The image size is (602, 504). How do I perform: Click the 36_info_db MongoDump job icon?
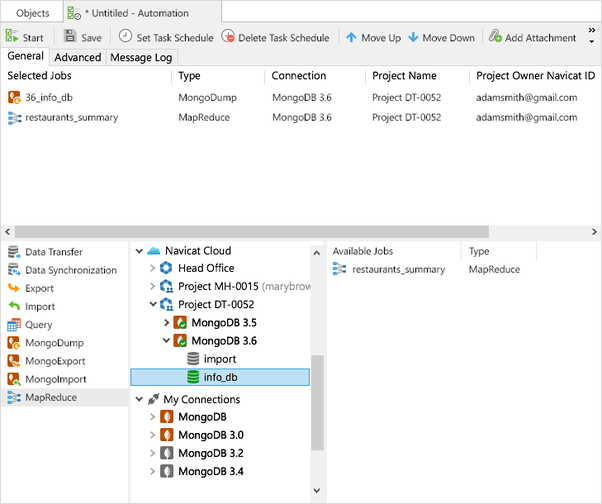click(x=14, y=97)
